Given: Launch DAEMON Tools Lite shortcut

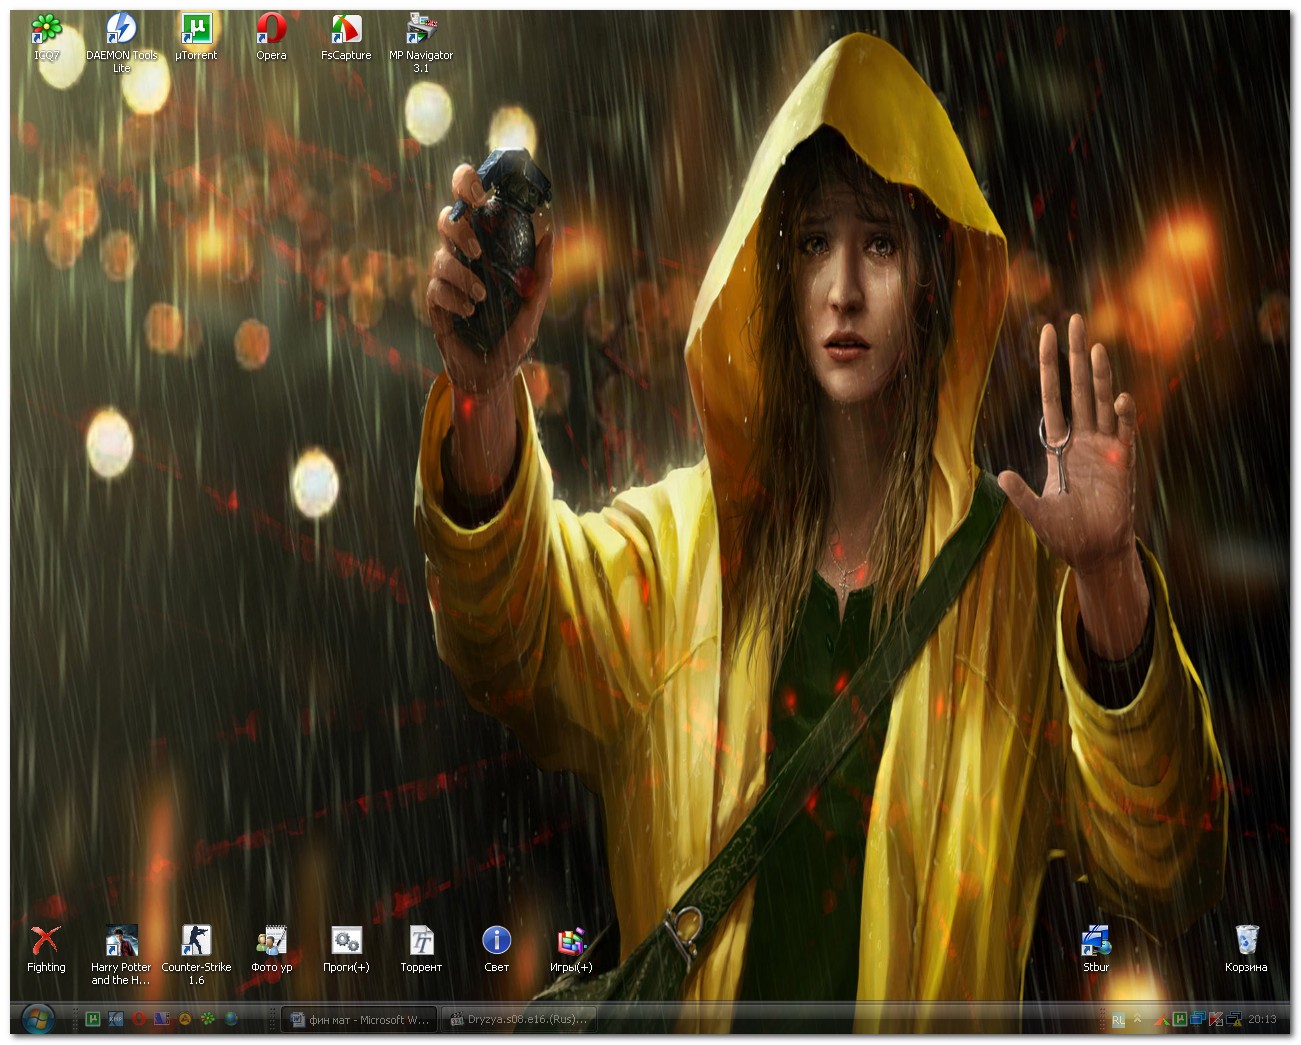Looking at the screenshot, I should 121,30.
